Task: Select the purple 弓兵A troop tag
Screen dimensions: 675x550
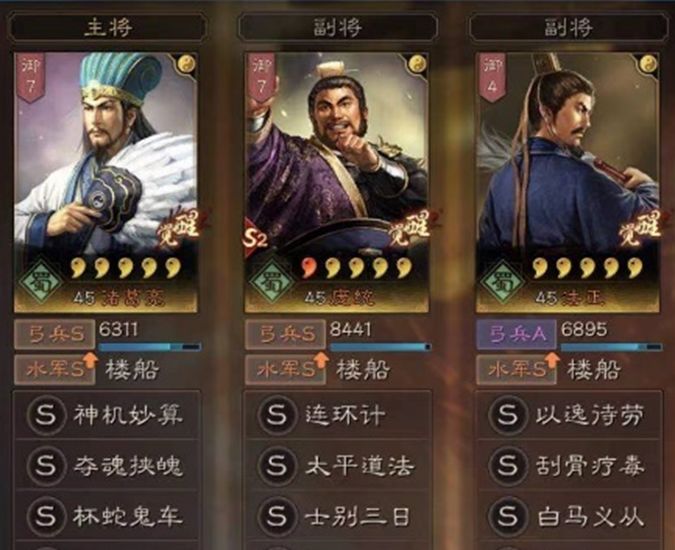Action: (516, 334)
